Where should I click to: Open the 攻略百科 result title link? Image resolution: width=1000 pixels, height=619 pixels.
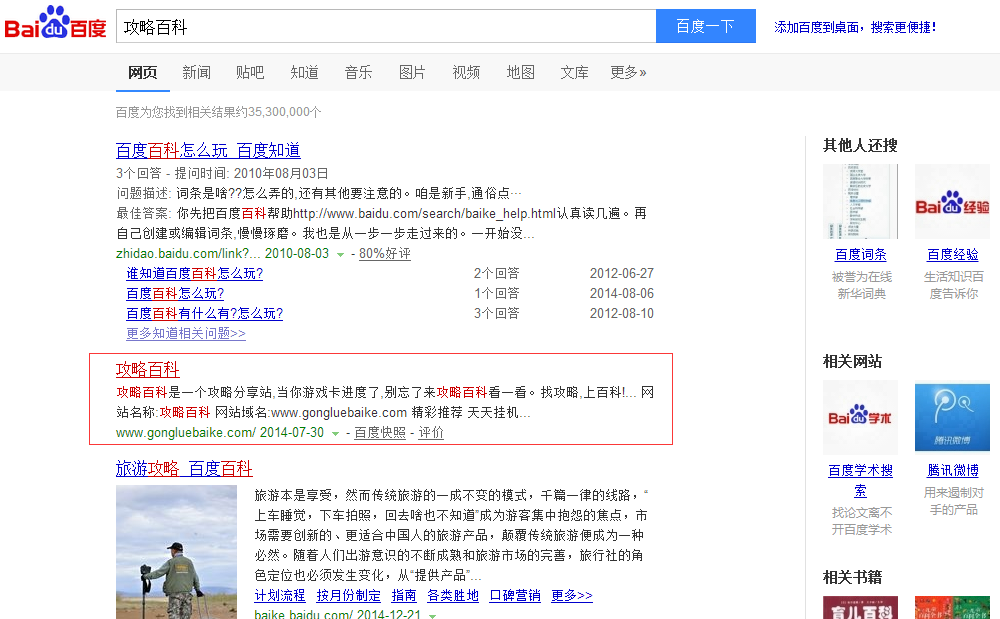coord(147,370)
